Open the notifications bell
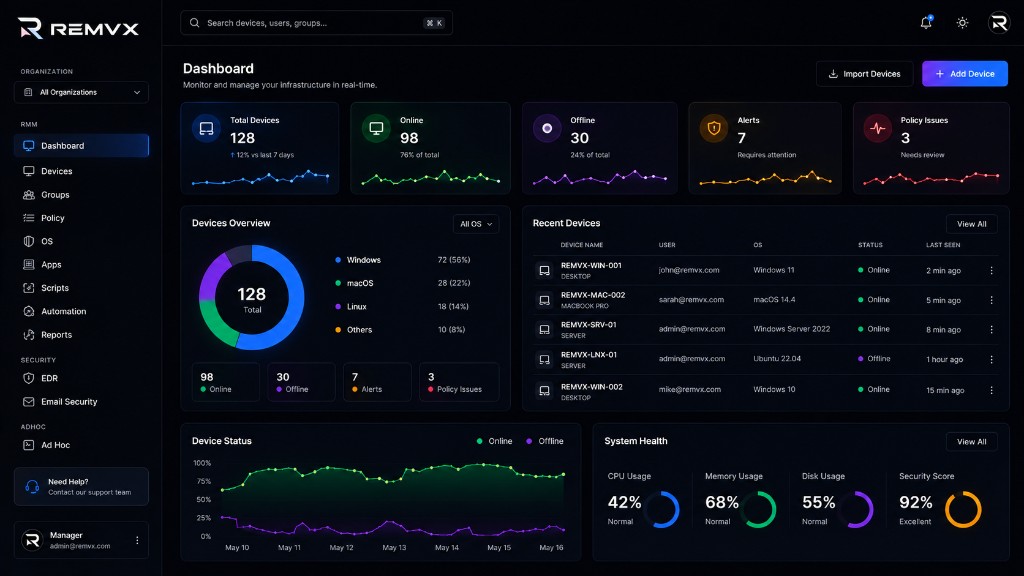1024x576 pixels. pyautogui.click(x=926, y=22)
